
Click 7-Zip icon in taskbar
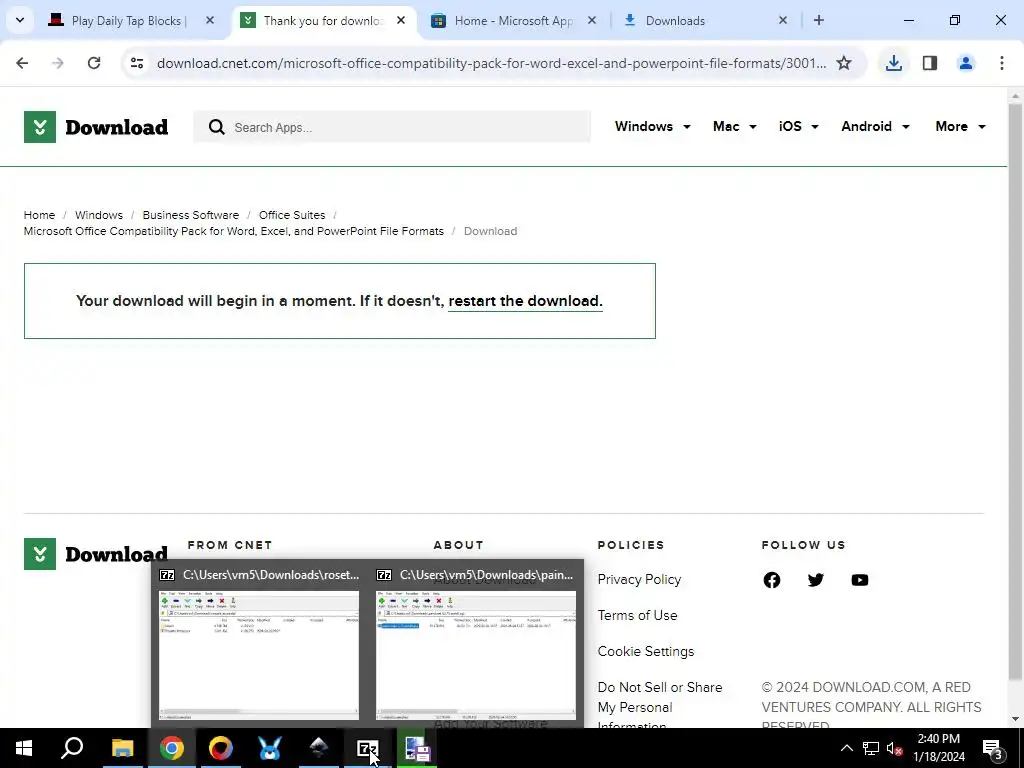368,748
